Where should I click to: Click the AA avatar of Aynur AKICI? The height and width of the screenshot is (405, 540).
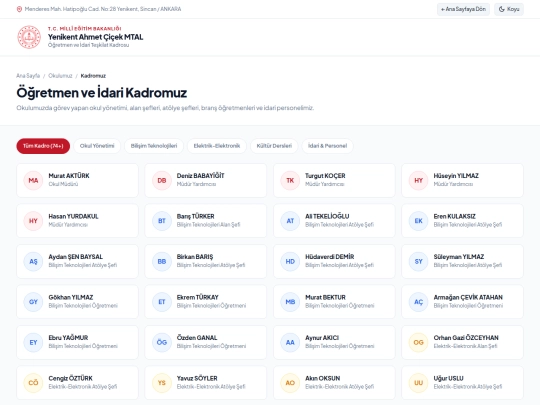click(x=290, y=342)
